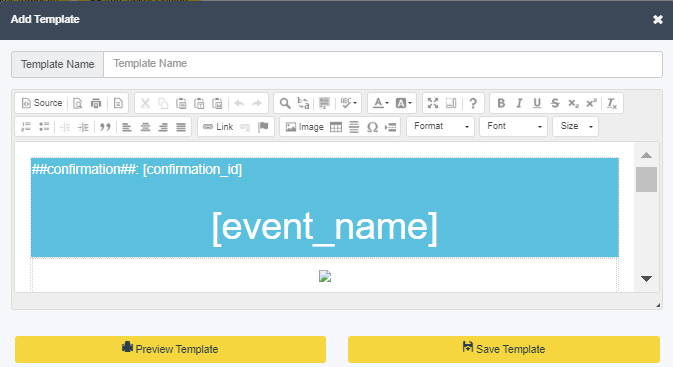Click the Select All icon

tap(324, 103)
